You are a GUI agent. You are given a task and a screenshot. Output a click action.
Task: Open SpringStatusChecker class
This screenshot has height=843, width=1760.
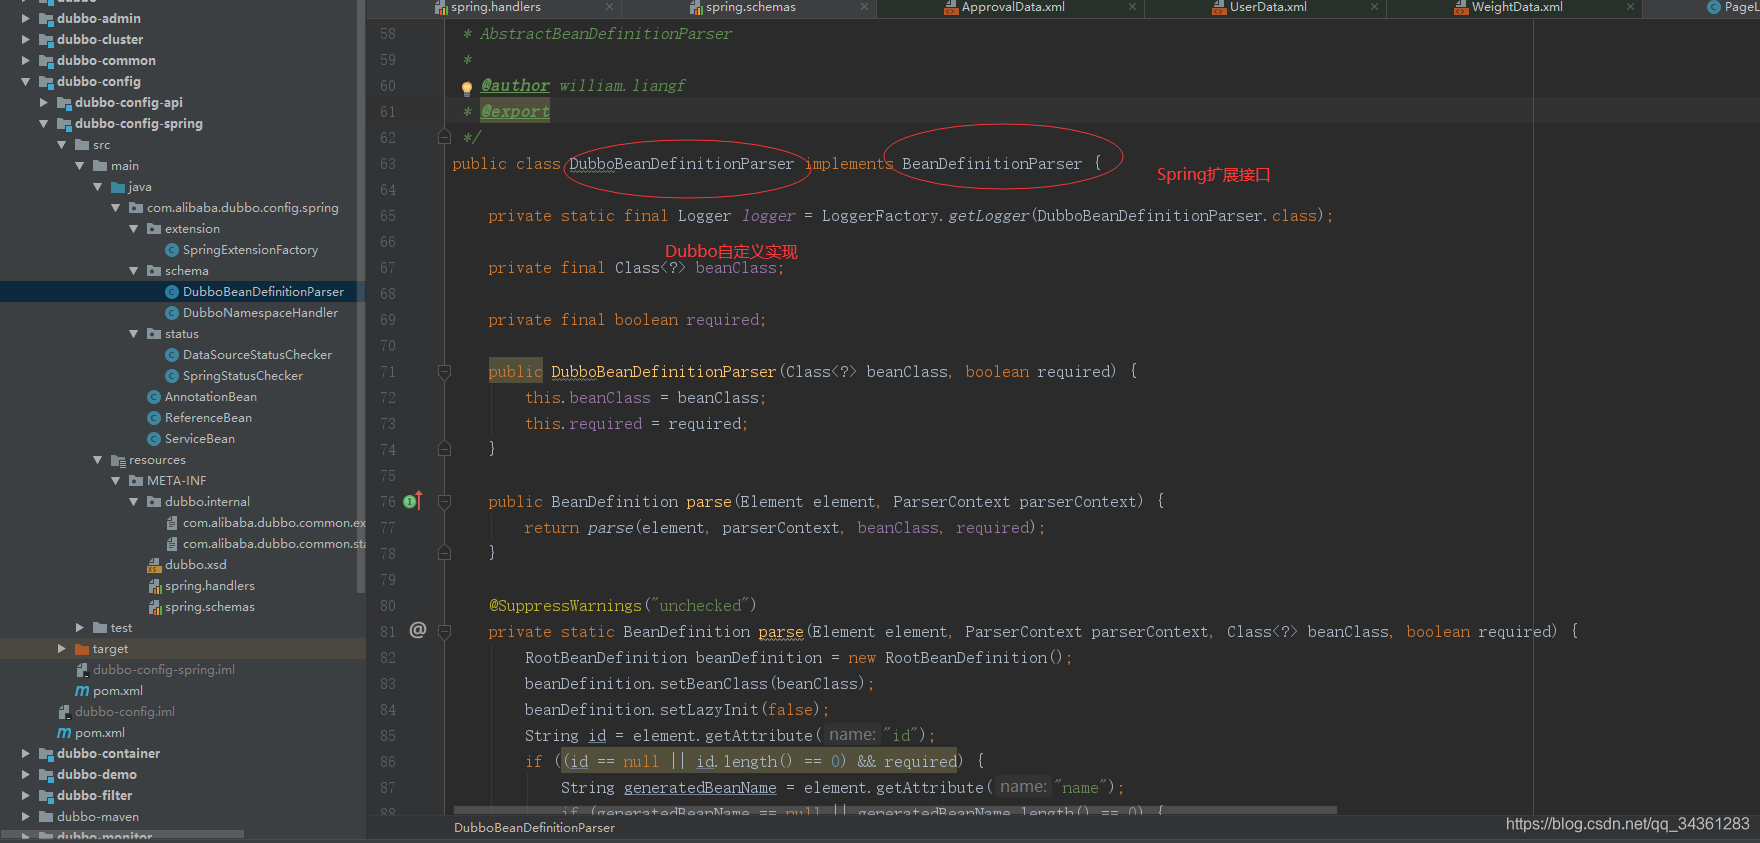242,376
